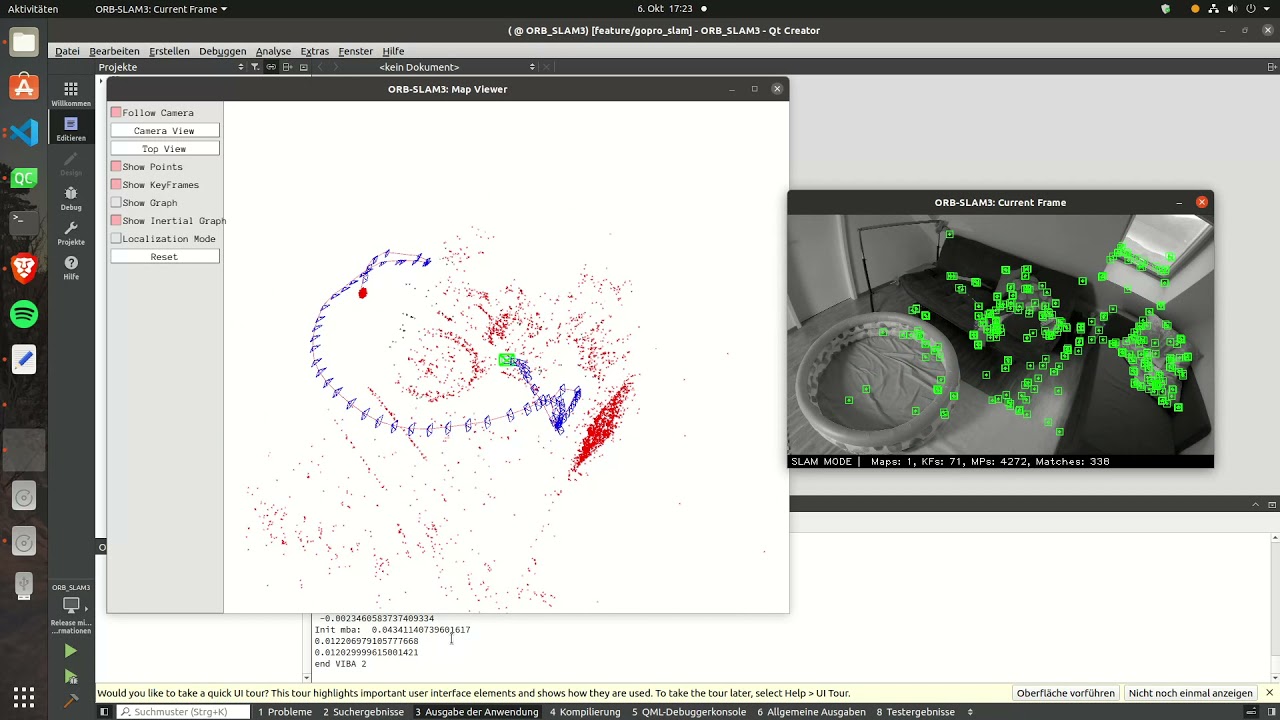
Task: Launch Visual Studio Code from dock
Action: click(24, 132)
